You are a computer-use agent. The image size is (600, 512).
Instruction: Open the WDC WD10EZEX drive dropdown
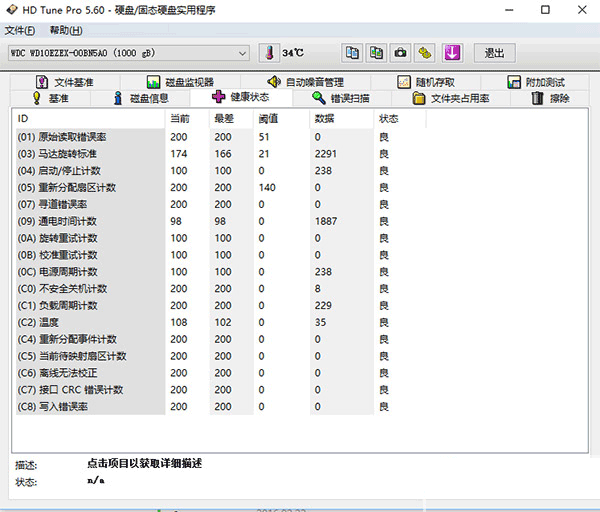pos(129,53)
